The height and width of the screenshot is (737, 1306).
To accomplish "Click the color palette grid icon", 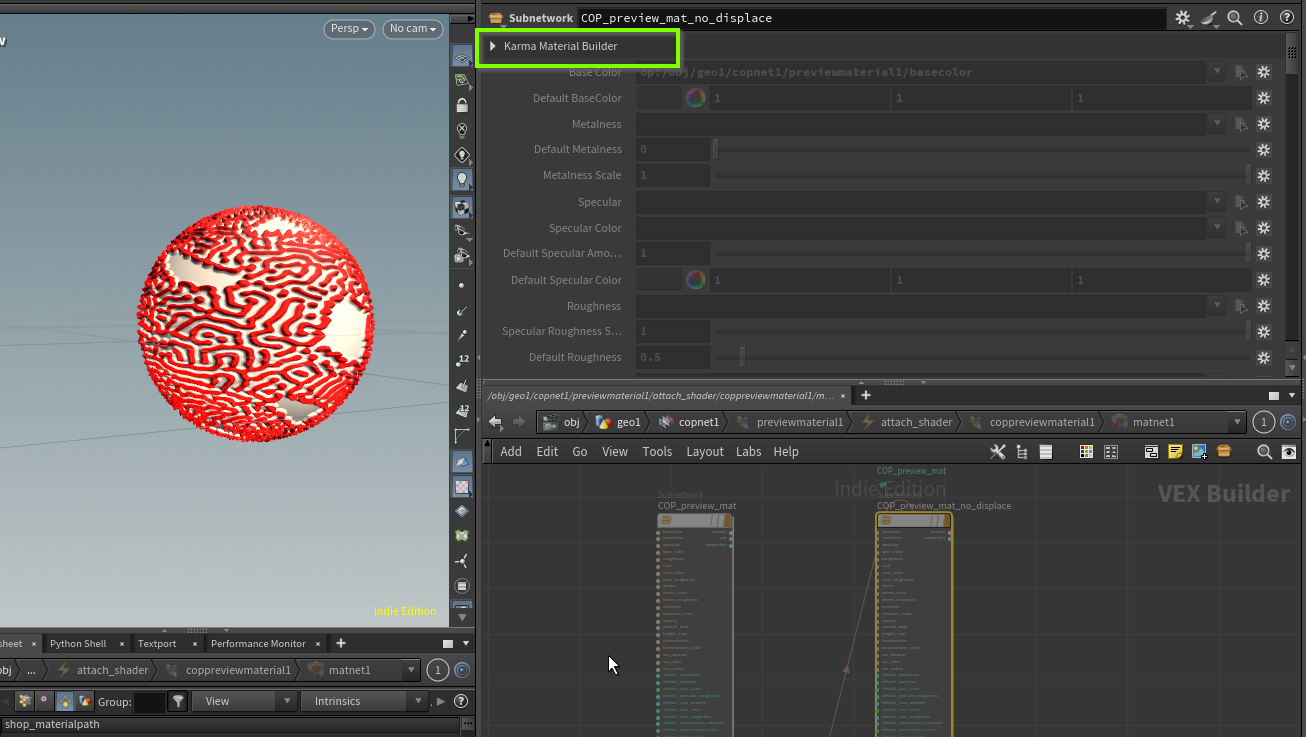I will [1086, 452].
